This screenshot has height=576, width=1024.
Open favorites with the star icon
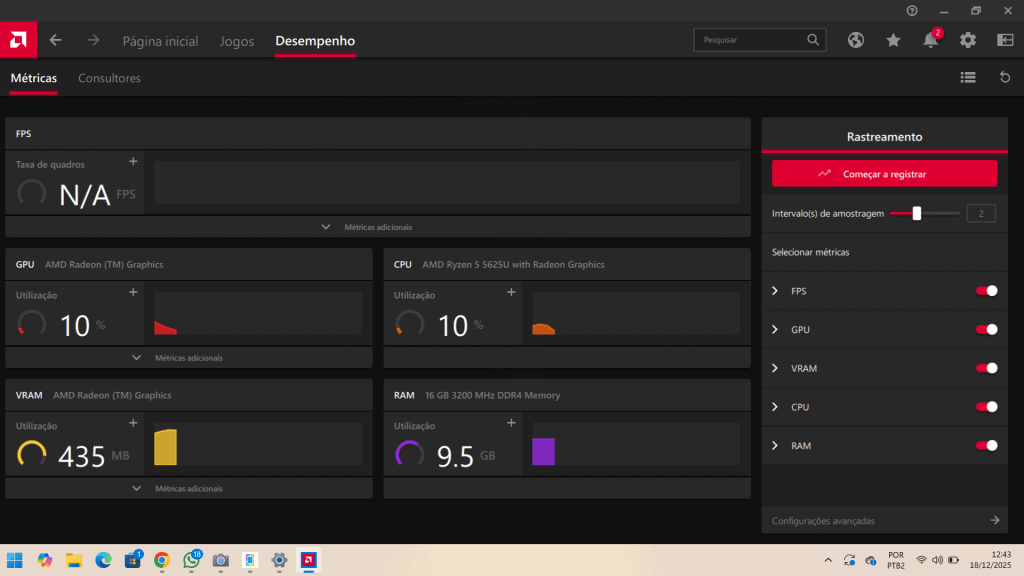pos(893,40)
